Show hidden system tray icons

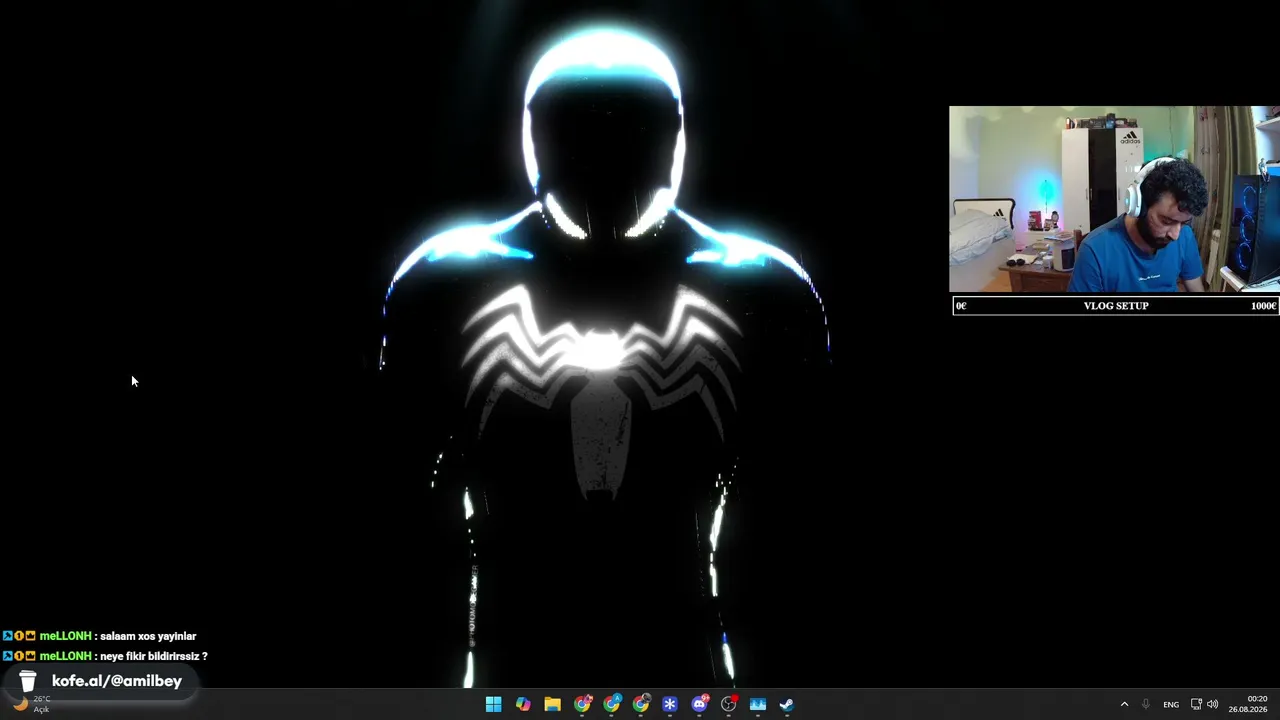(1124, 704)
